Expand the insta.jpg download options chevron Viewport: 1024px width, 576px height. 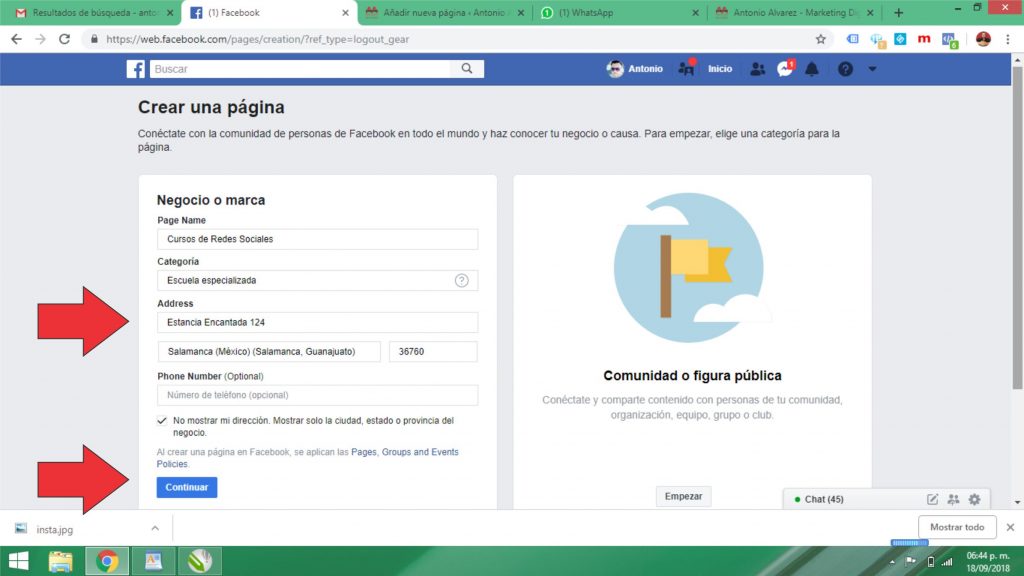pos(155,528)
